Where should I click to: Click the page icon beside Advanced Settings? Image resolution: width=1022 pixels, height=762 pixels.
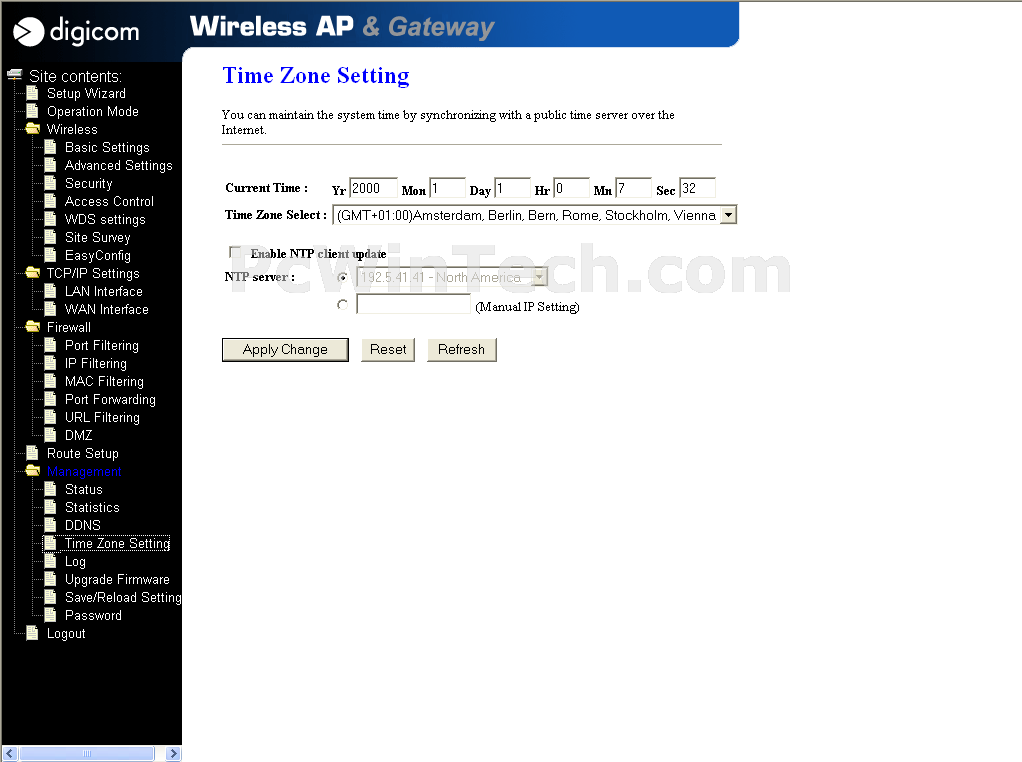pos(50,166)
